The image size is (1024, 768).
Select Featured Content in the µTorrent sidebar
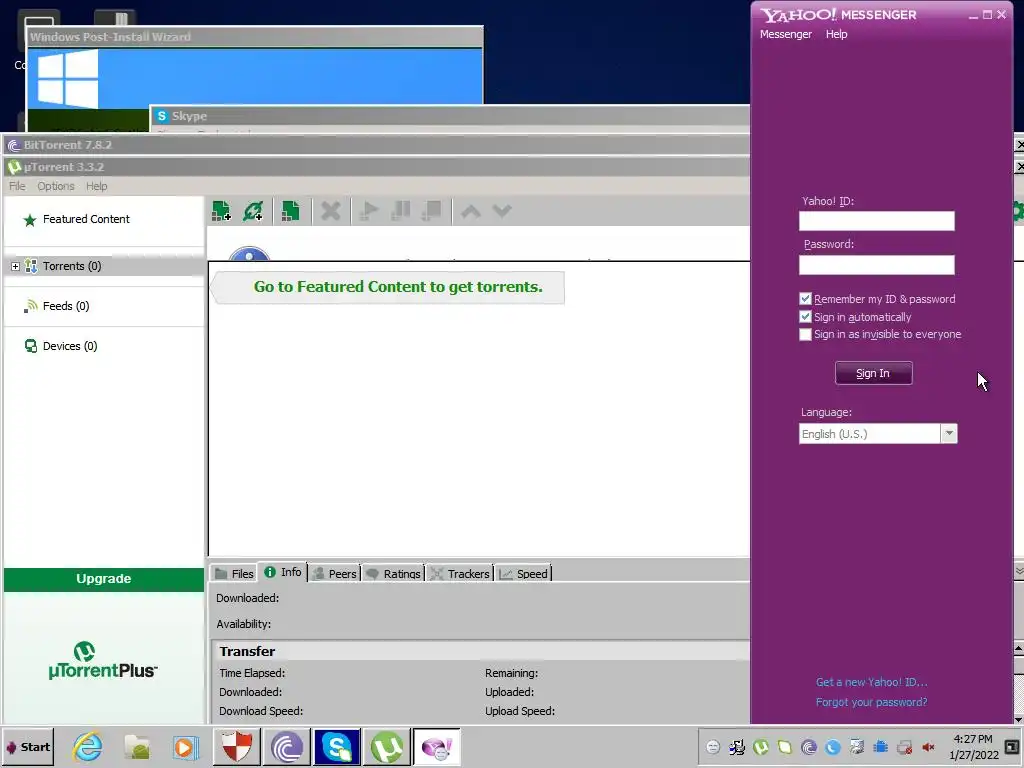pos(86,219)
